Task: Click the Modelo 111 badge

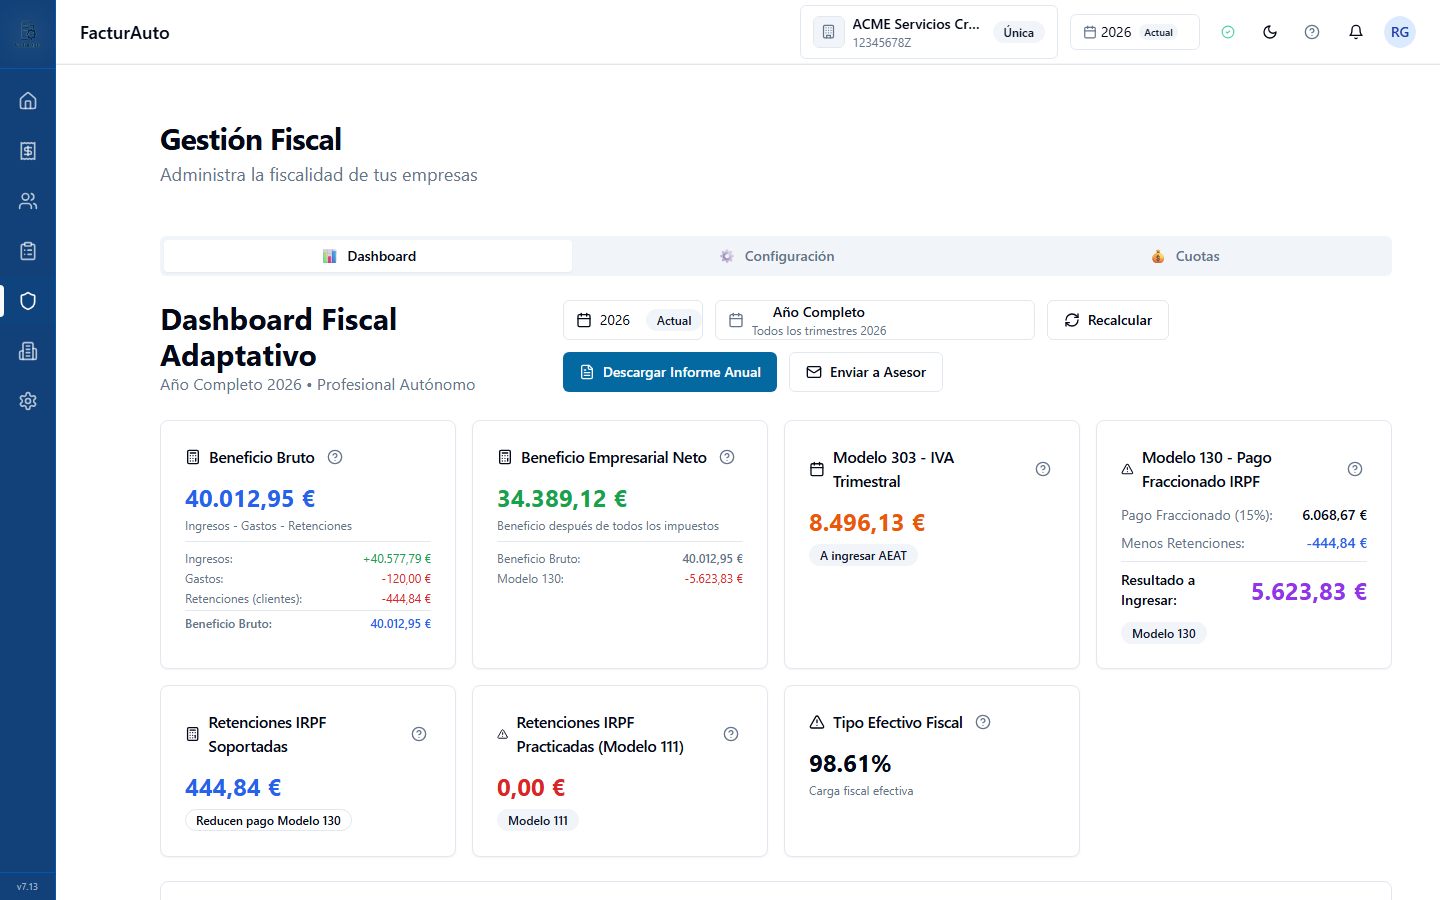Action: (x=538, y=820)
